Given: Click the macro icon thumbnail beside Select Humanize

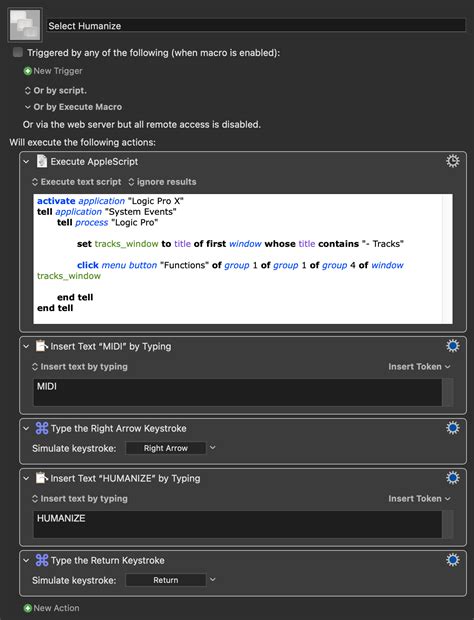Looking at the screenshot, I should coord(25,25).
